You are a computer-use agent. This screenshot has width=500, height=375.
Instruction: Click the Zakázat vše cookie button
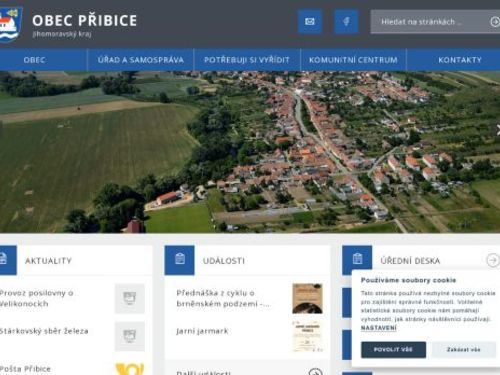click(464, 350)
